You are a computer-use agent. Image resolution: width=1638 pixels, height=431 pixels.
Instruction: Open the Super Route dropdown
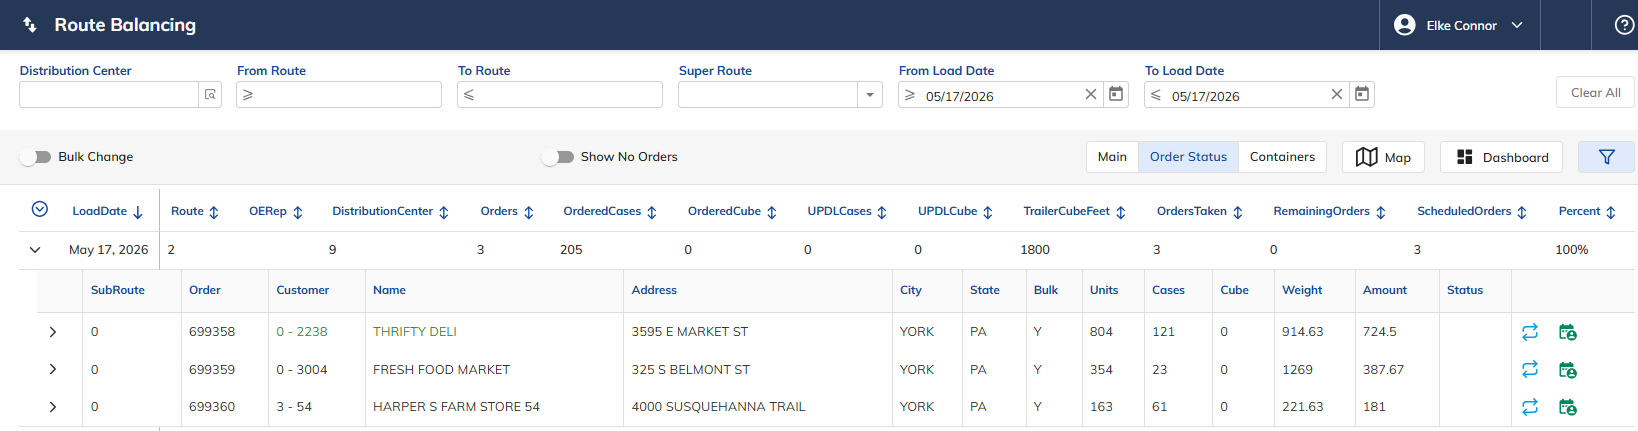[870, 95]
